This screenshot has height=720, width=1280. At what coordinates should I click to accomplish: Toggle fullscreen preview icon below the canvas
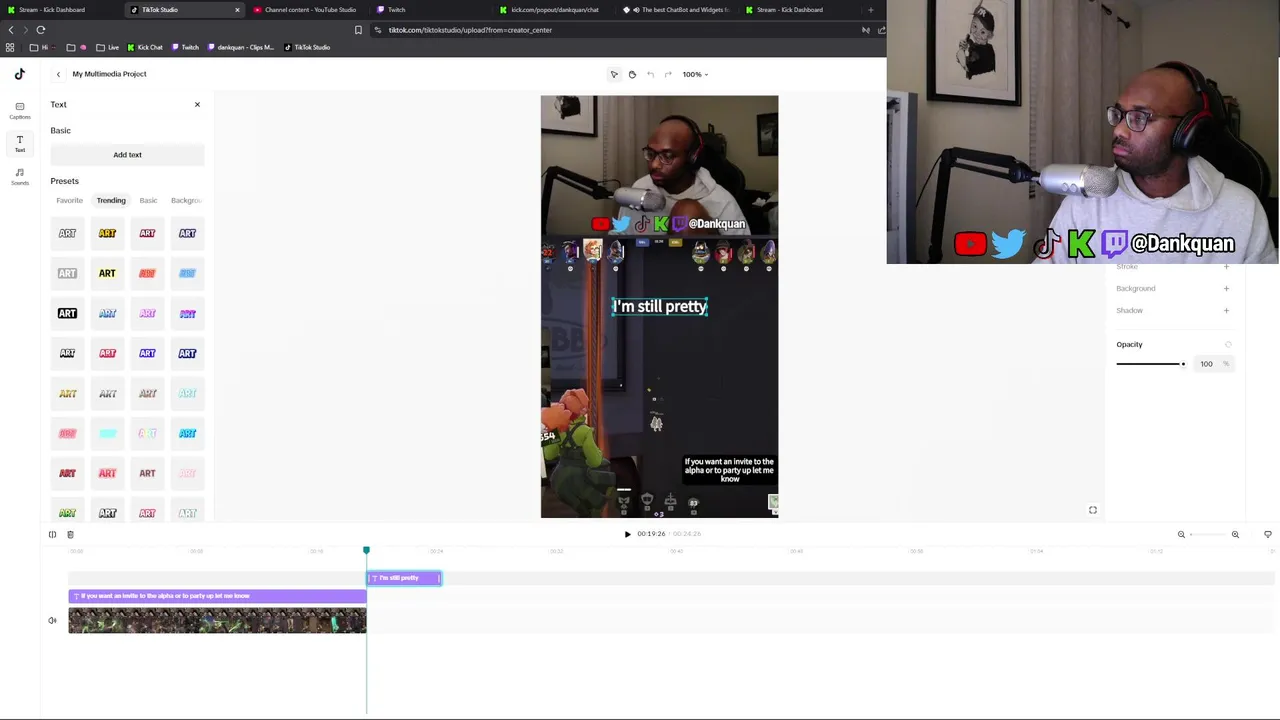(x=1093, y=510)
